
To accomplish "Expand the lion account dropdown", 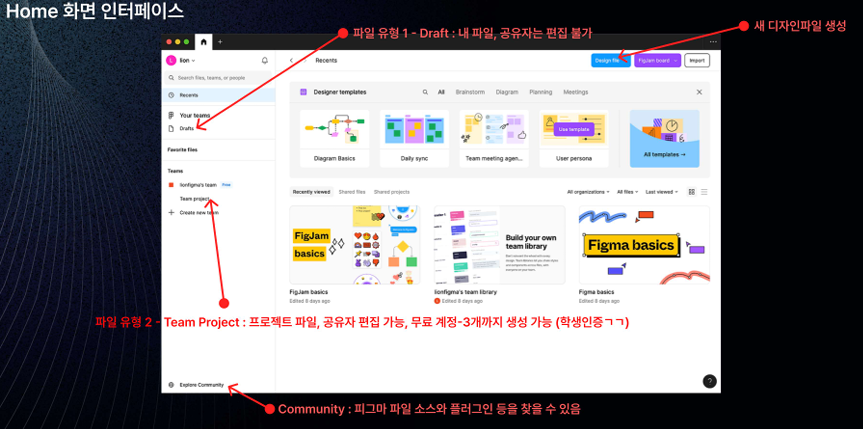I will coord(194,61).
